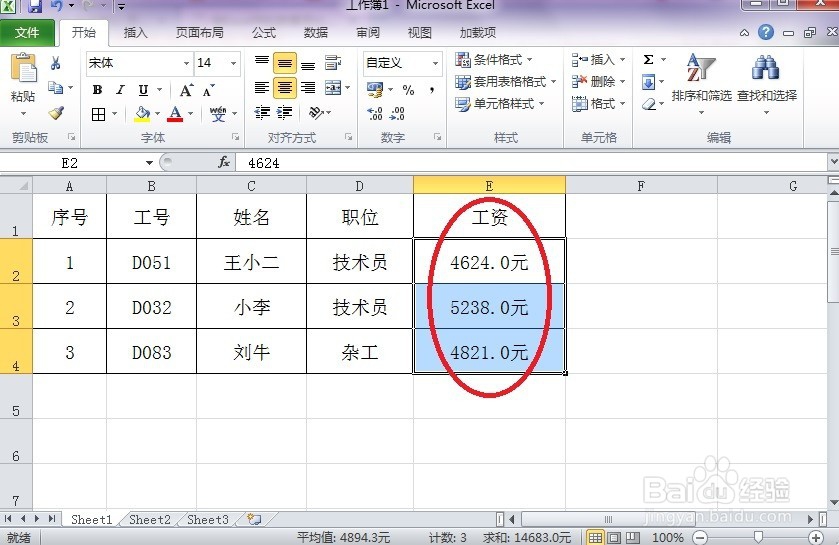Zoom out with minus button

[700, 538]
